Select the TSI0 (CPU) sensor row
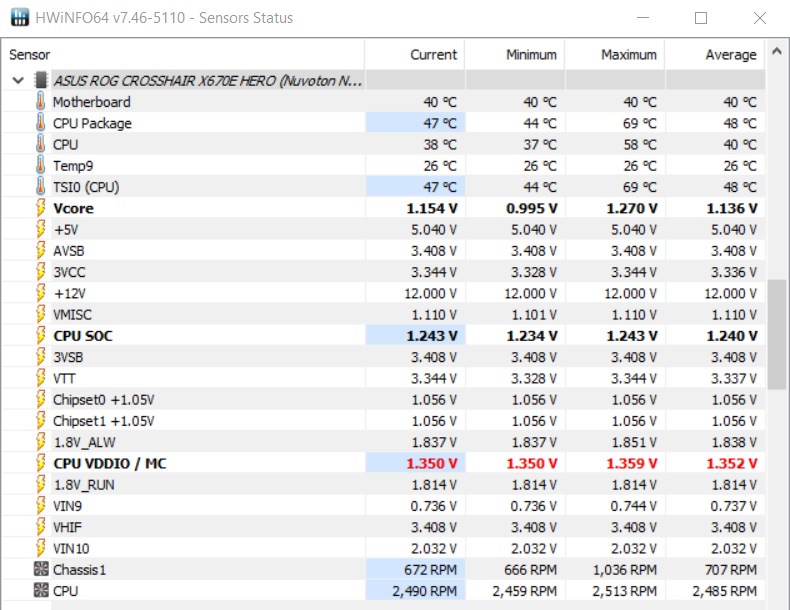 click(x=383, y=186)
